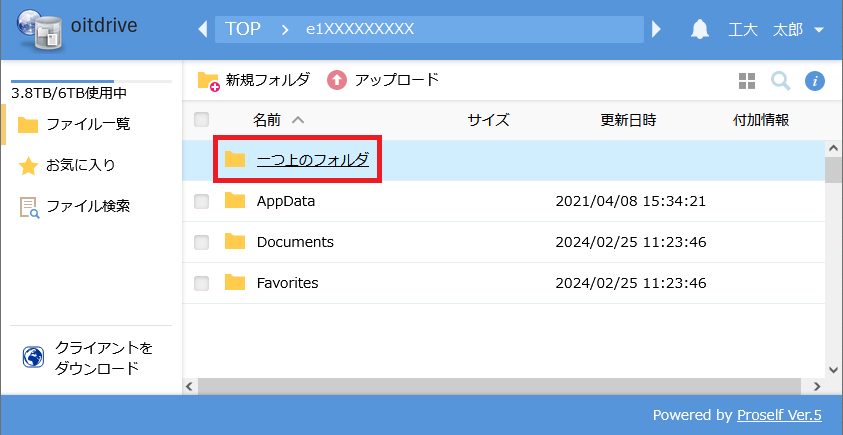
Task: Open the 一つ上のフォルダ link
Action: pyautogui.click(x=312, y=159)
